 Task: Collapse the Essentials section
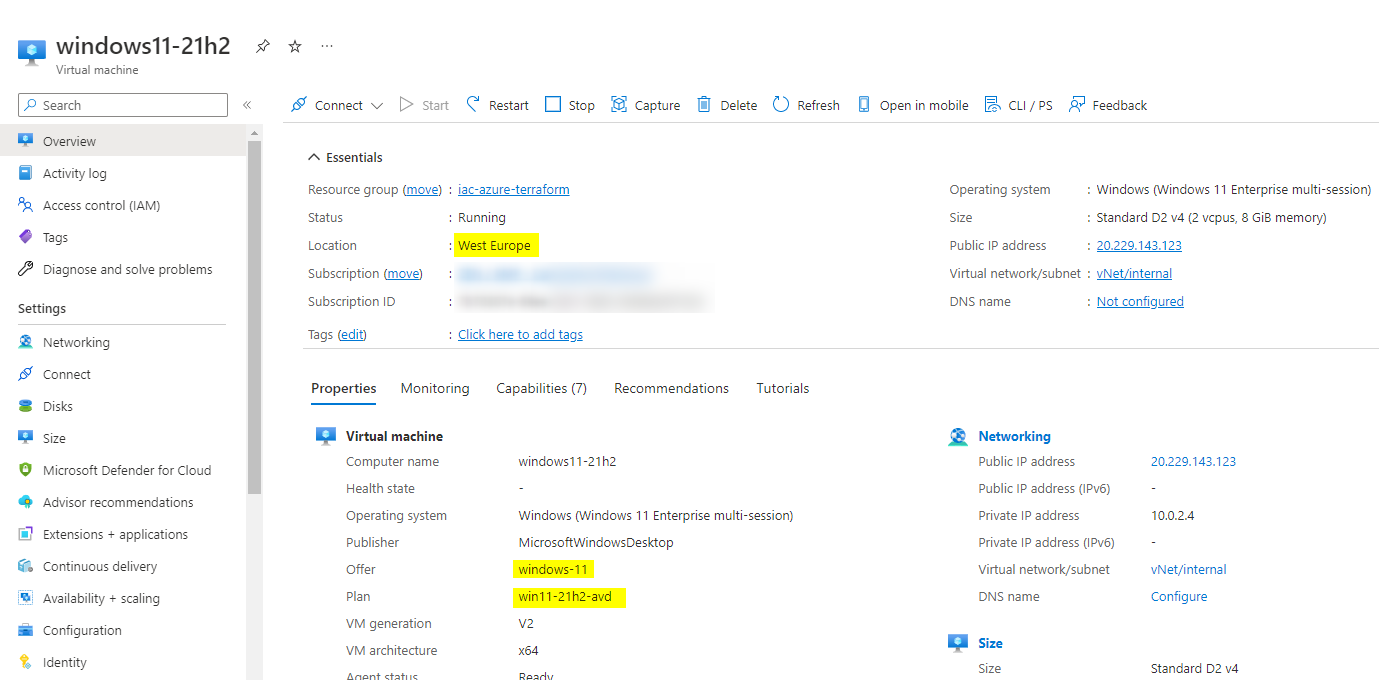click(345, 157)
